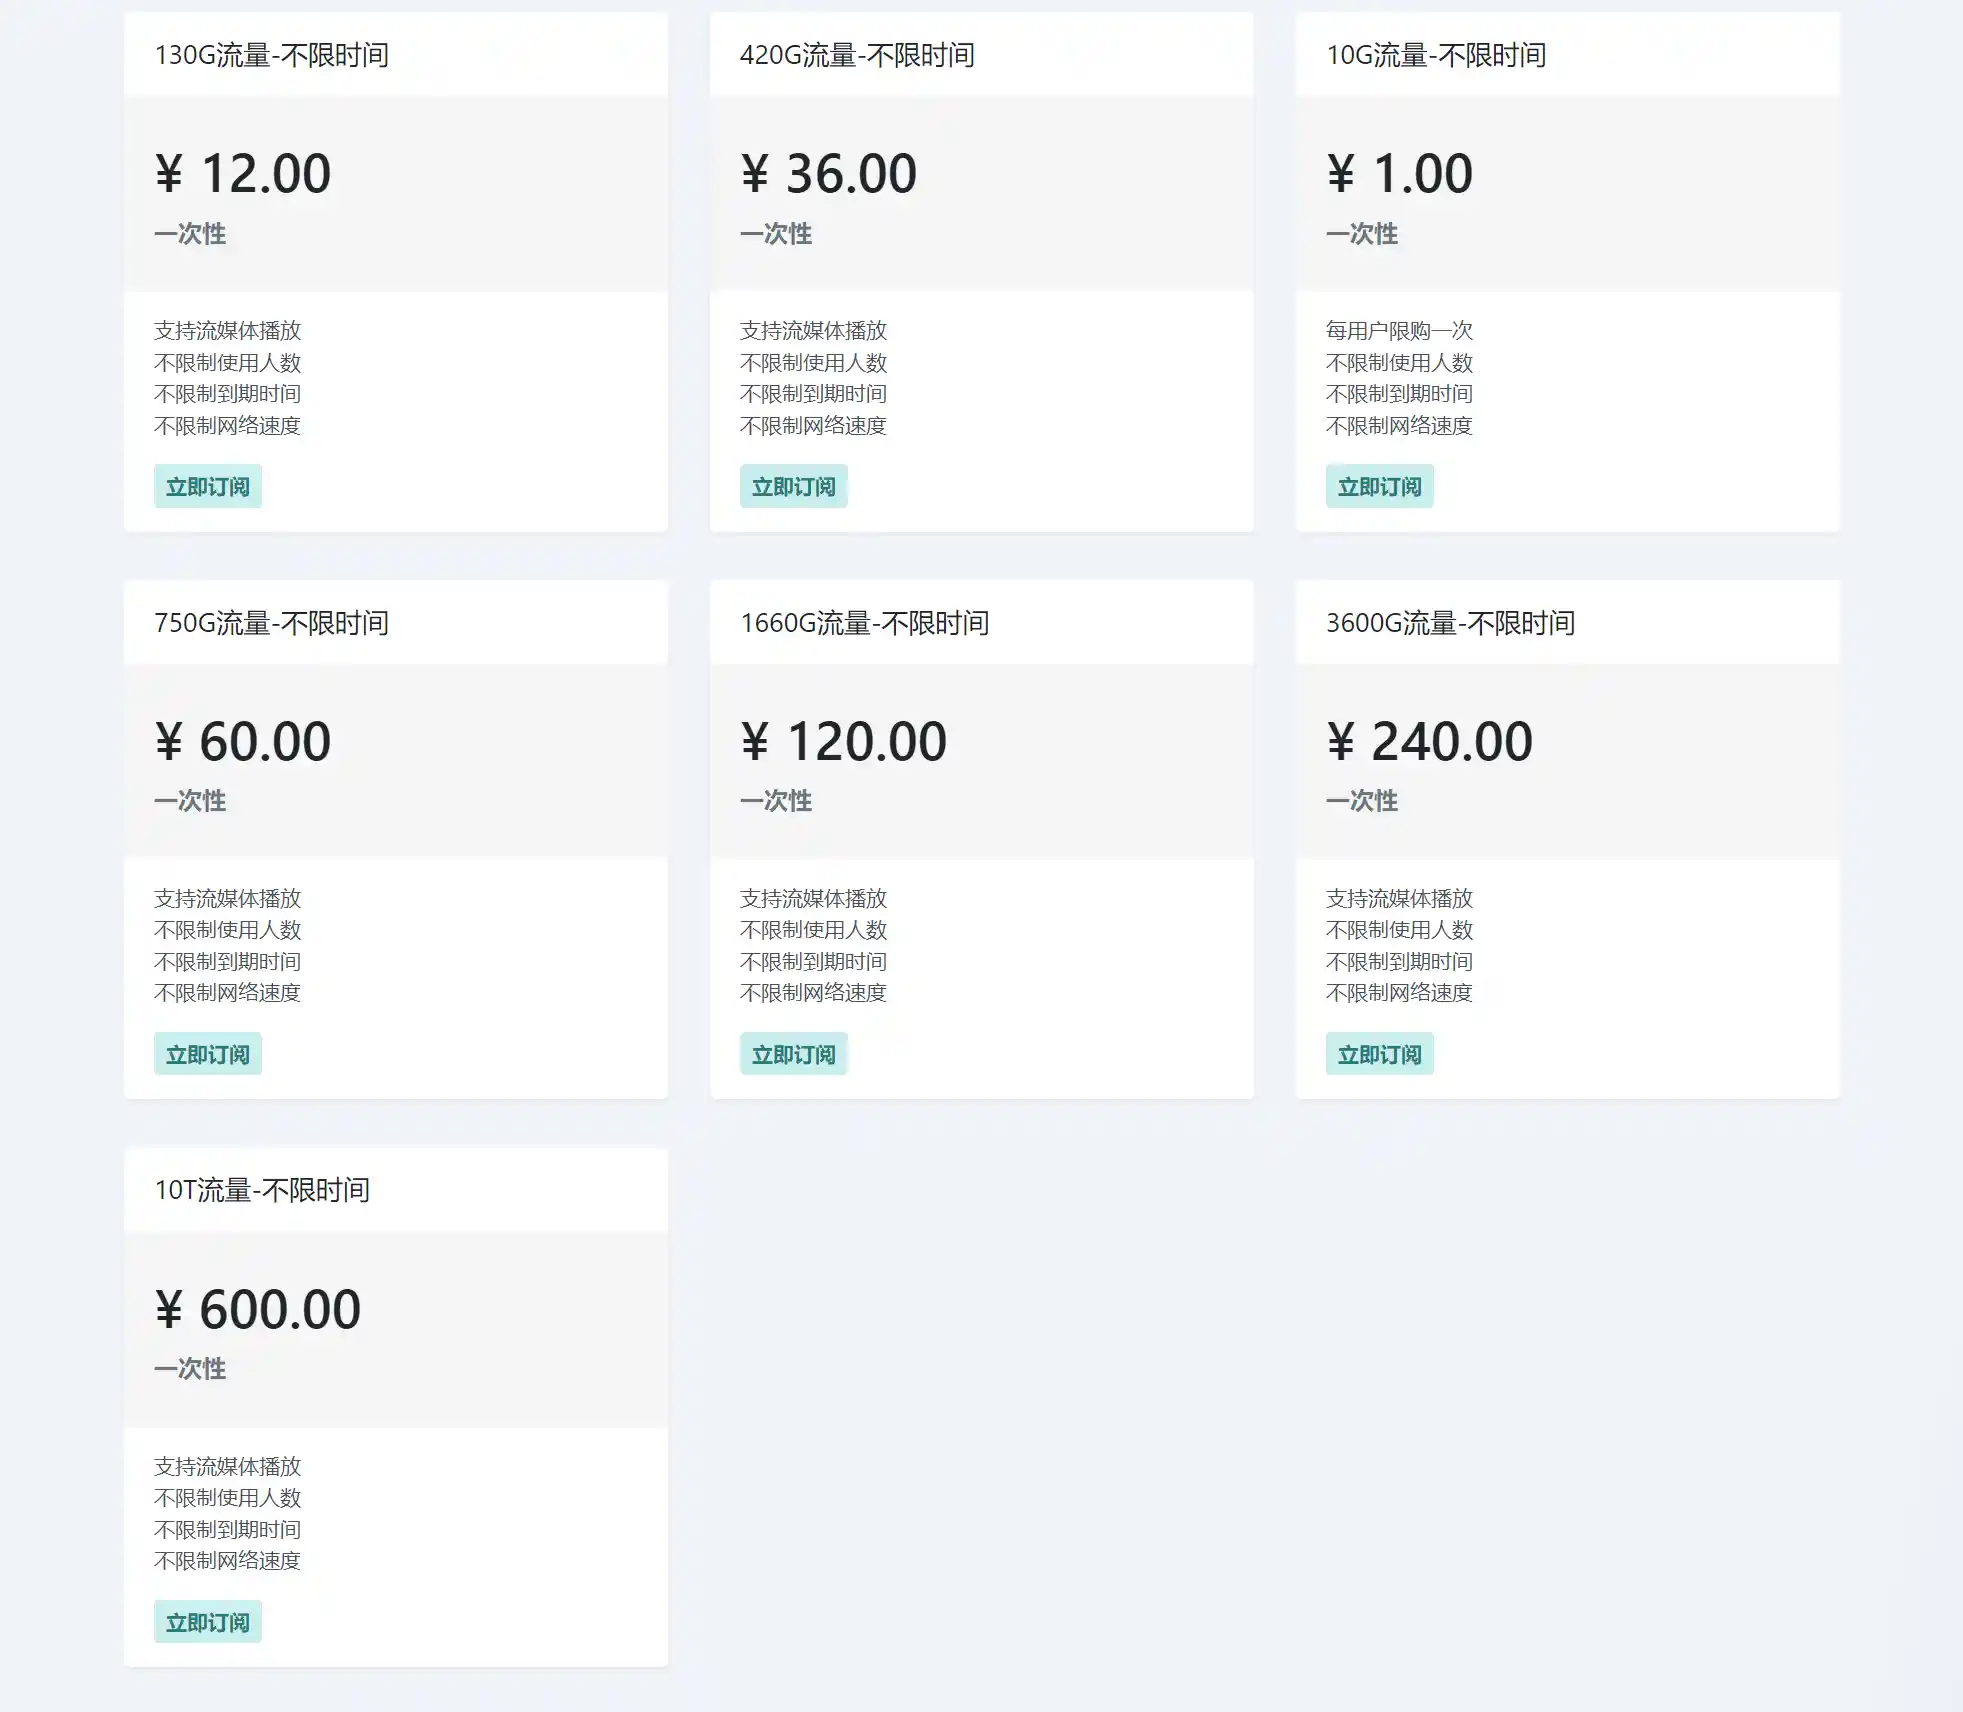Image resolution: width=1963 pixels, height=1712 pixels.
Task: Click the ¥ 36.00 price
Action: [828, 174]
